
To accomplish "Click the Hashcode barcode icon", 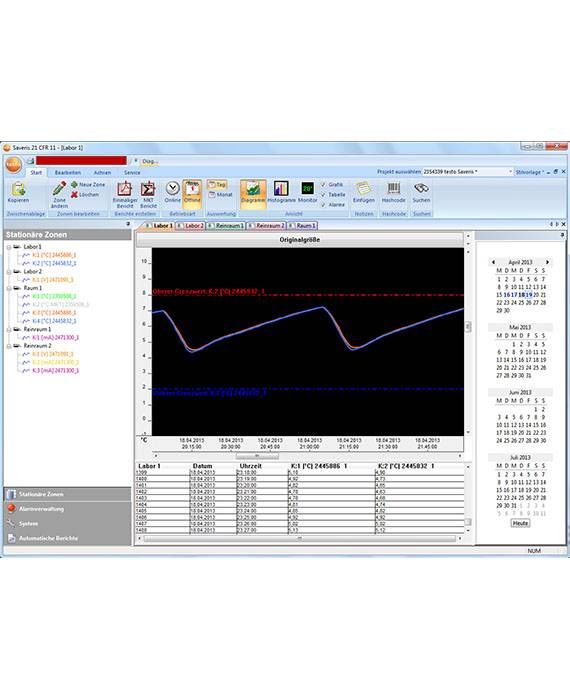I will [x=393, y=188].
